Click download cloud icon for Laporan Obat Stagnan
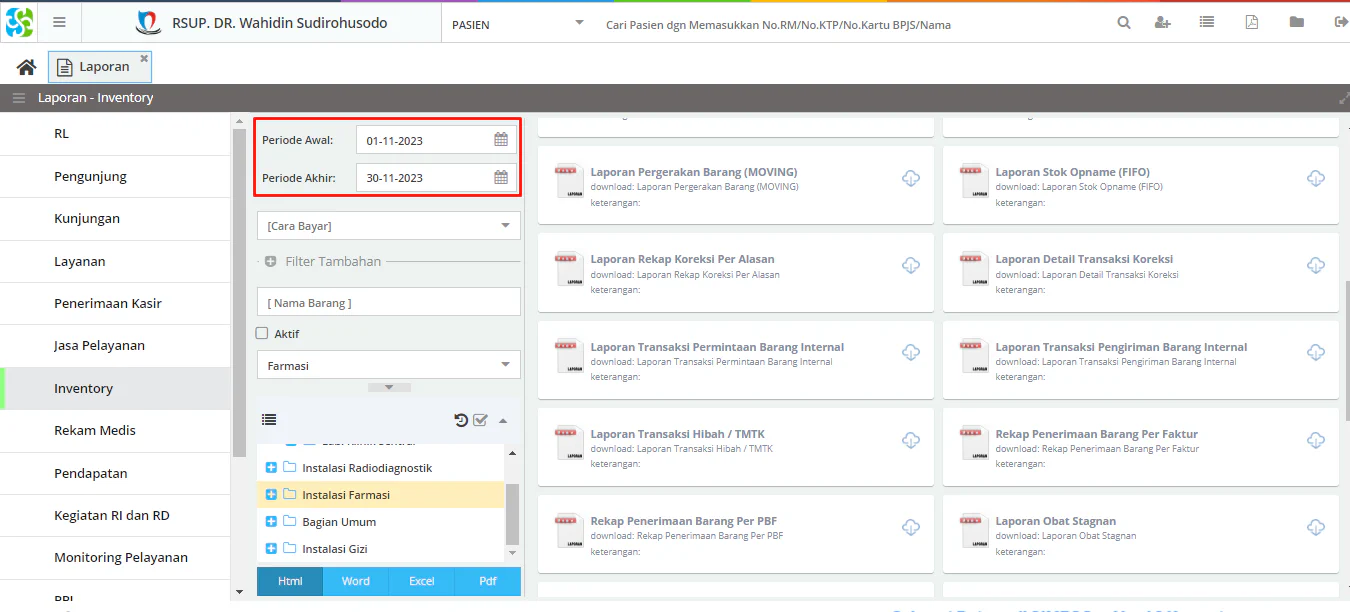 click(x=1316, y=527)
